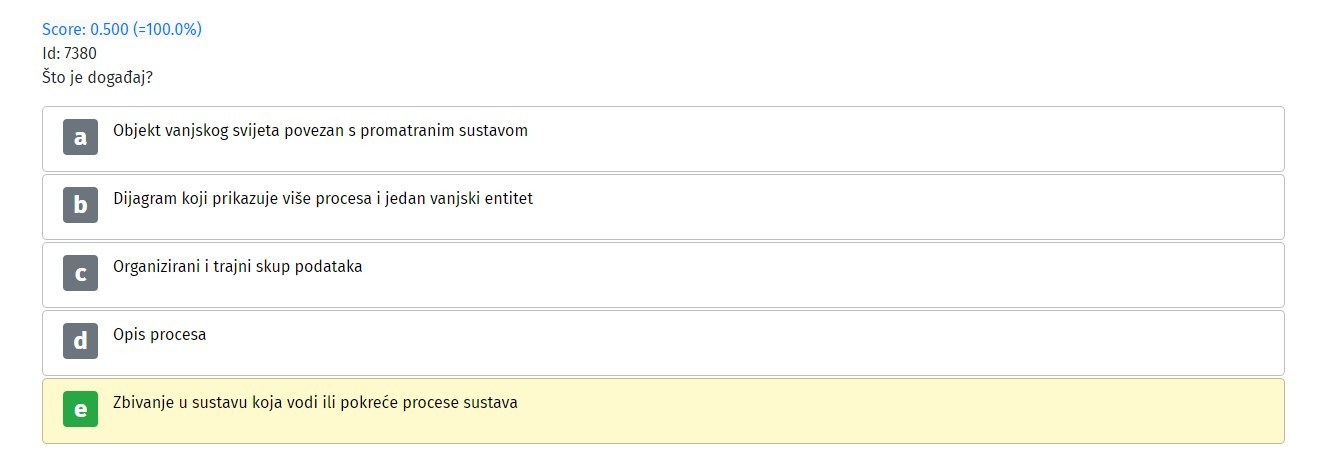Select answer 'Objekt vanjskog svijeta povezan s promatranim sustavom'
This screenshot has width=1322, height=450.
pyautogui.click(x=320, y=130)
